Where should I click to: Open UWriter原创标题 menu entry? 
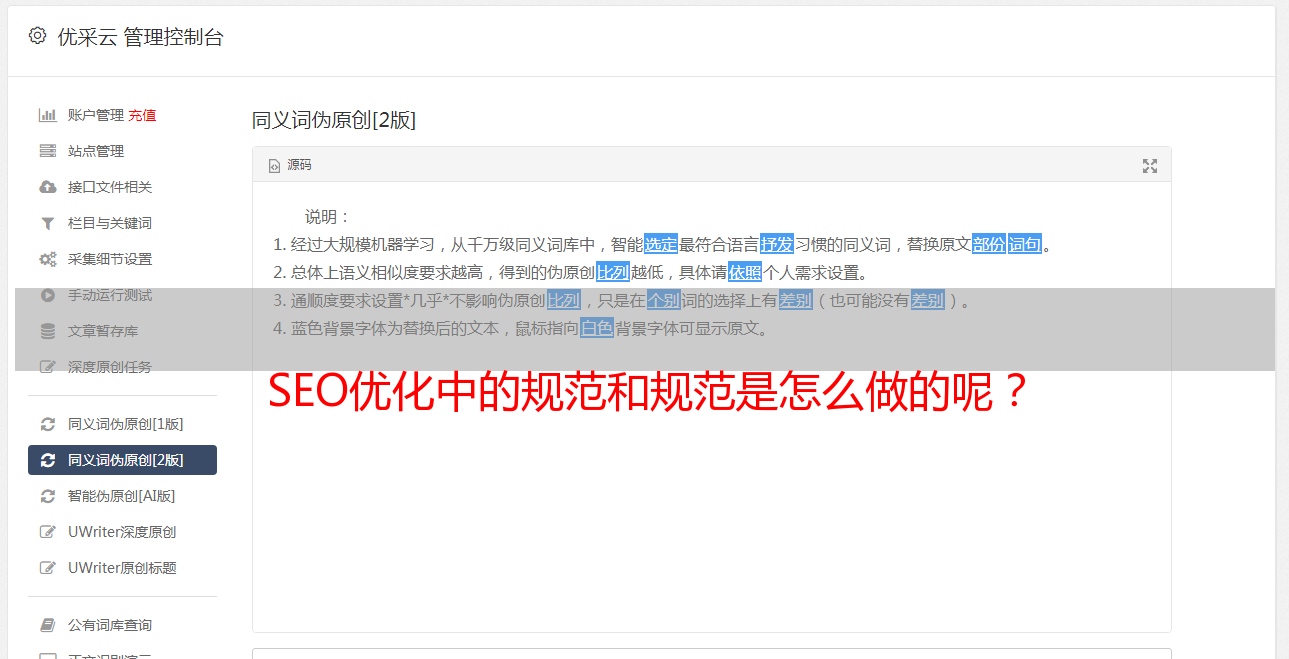[x=122, y=568]
